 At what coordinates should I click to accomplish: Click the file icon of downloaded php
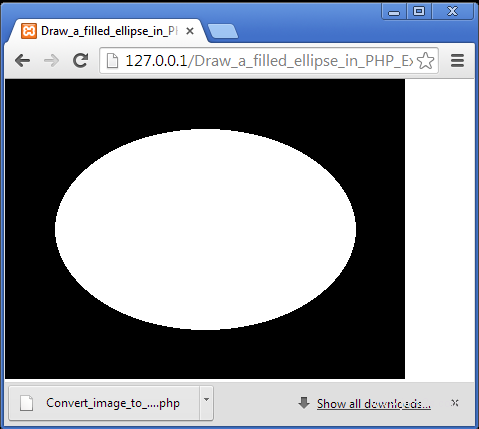[27, 403]
